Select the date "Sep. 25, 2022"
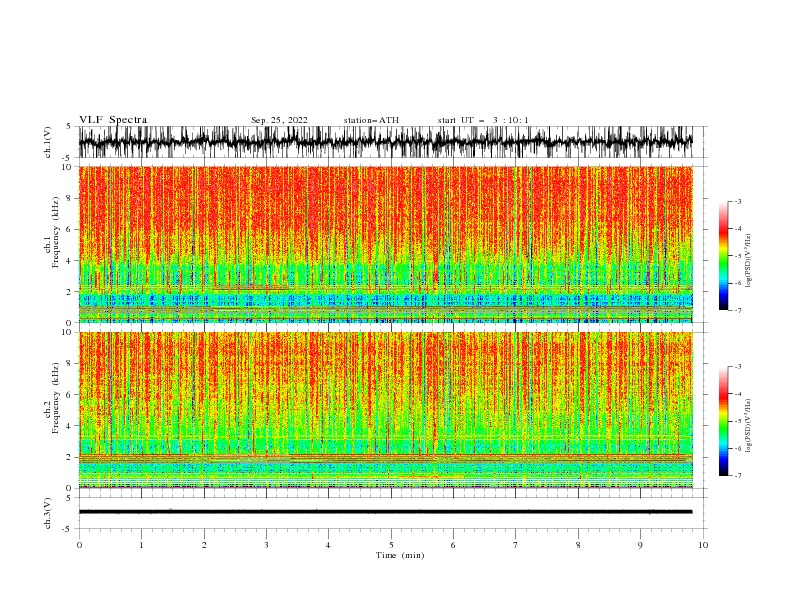Image resolution: width=792 pixels, height=612 pixels. [279, 120]
